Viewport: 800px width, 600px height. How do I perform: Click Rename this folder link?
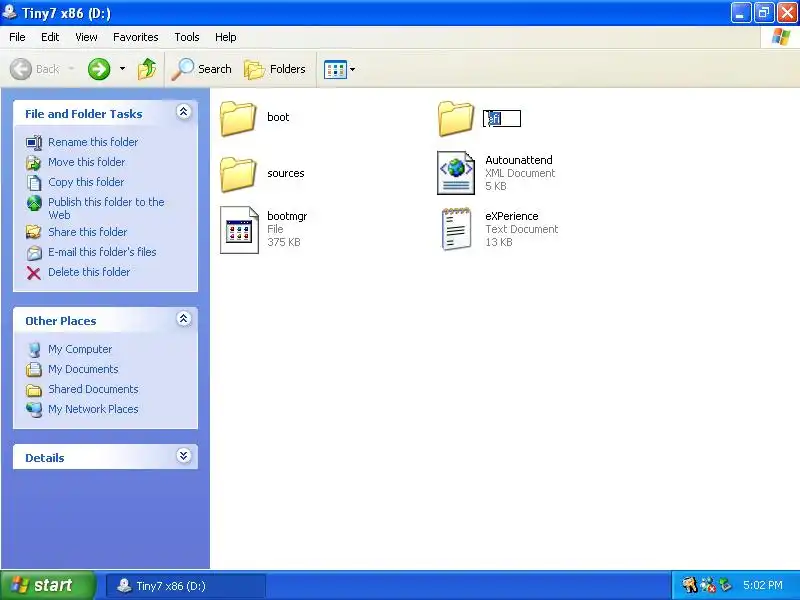coord(93,142)
